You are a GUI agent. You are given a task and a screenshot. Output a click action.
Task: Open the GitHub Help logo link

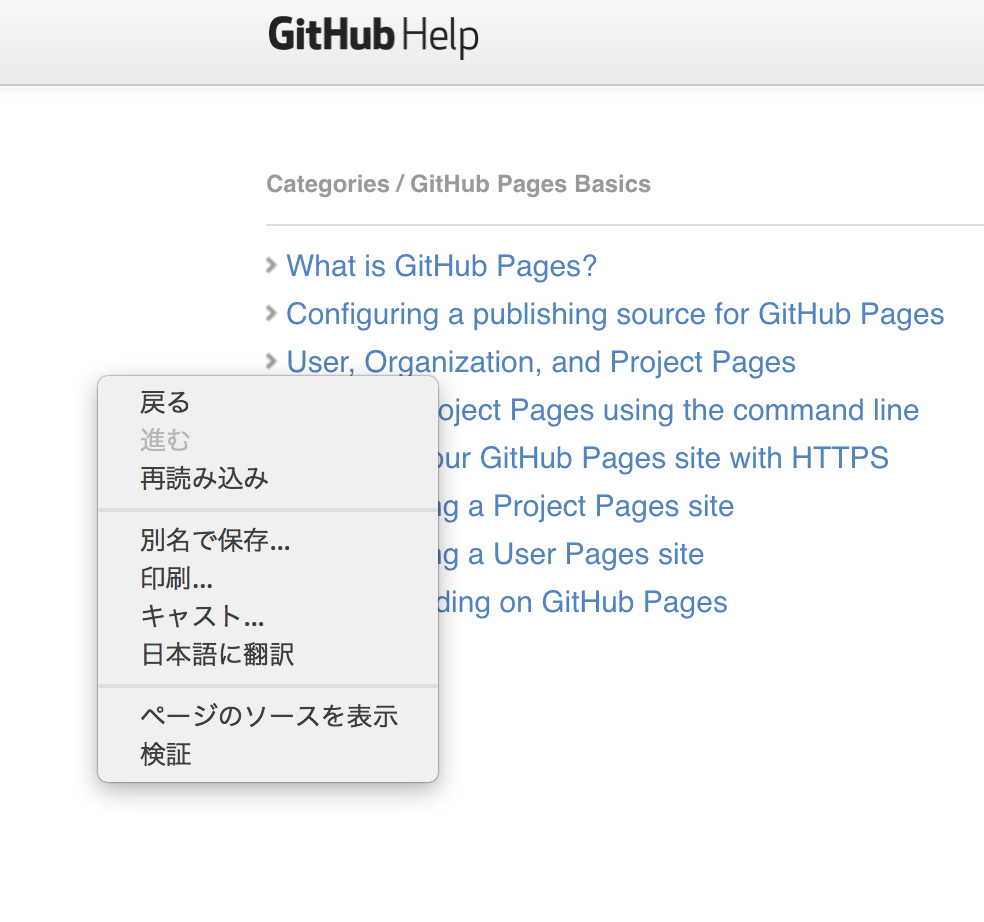pyautogui.click(x=373, y=35)
